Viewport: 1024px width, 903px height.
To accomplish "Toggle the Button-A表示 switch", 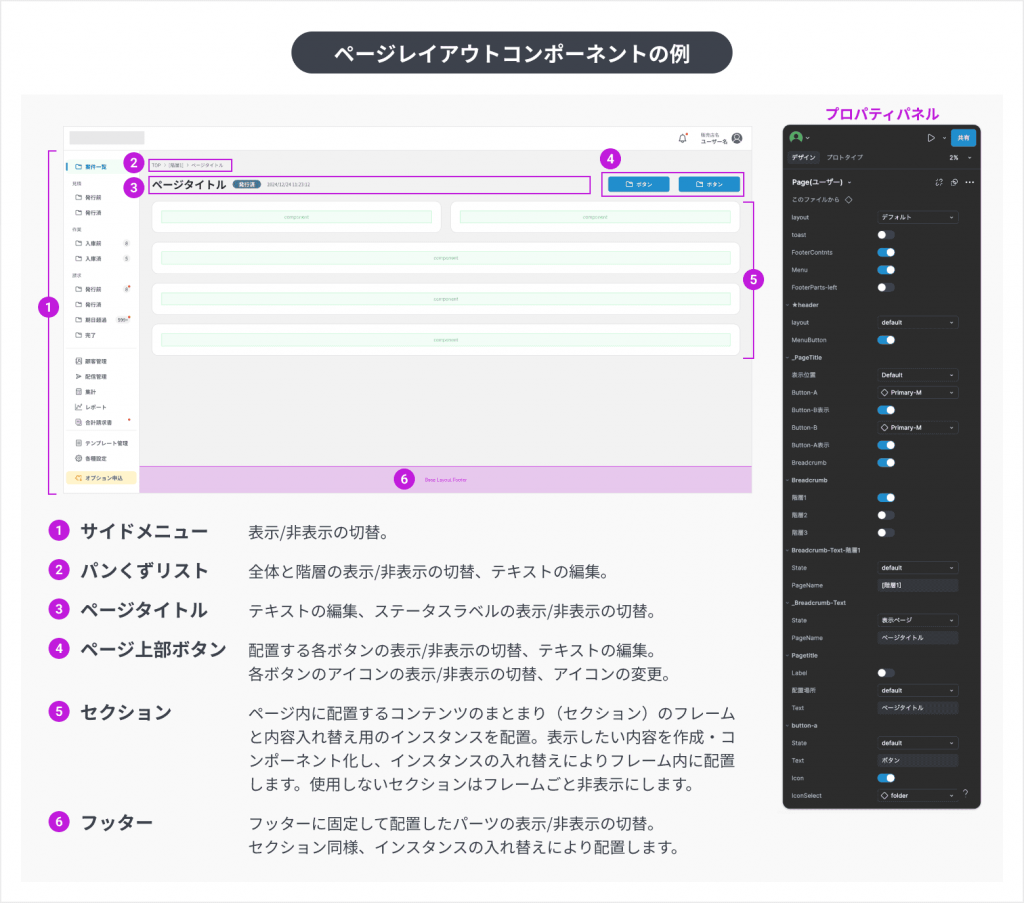I will [886, 445].
